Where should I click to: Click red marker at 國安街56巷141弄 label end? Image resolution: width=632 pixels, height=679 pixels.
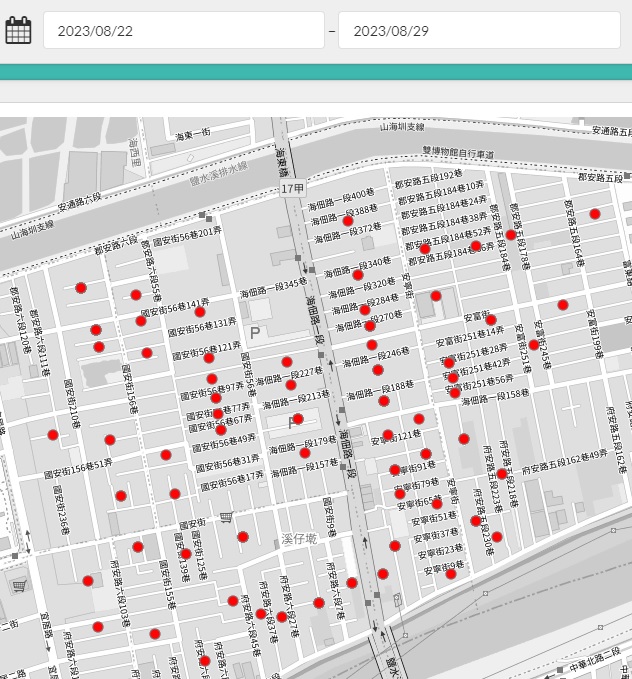[200, 312]
